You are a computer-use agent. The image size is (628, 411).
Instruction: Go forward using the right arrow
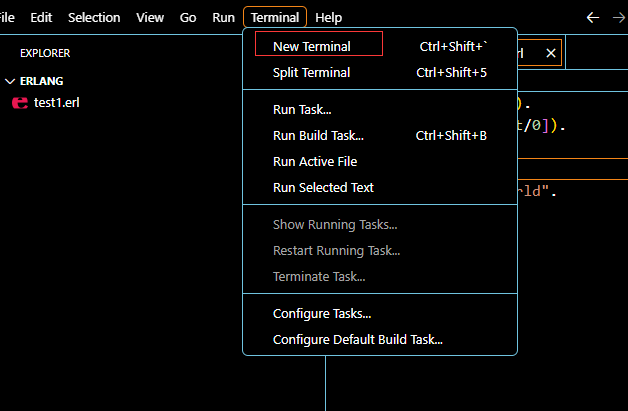tap(620, 18)
